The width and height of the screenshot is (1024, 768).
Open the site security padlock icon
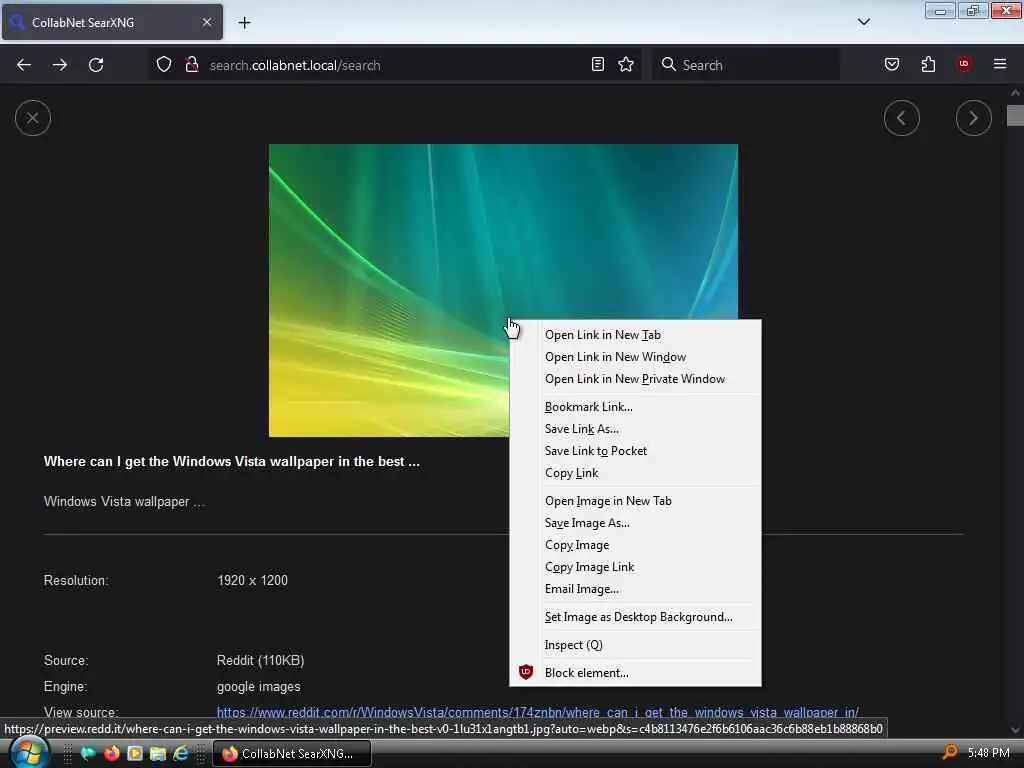coord(192,65)
